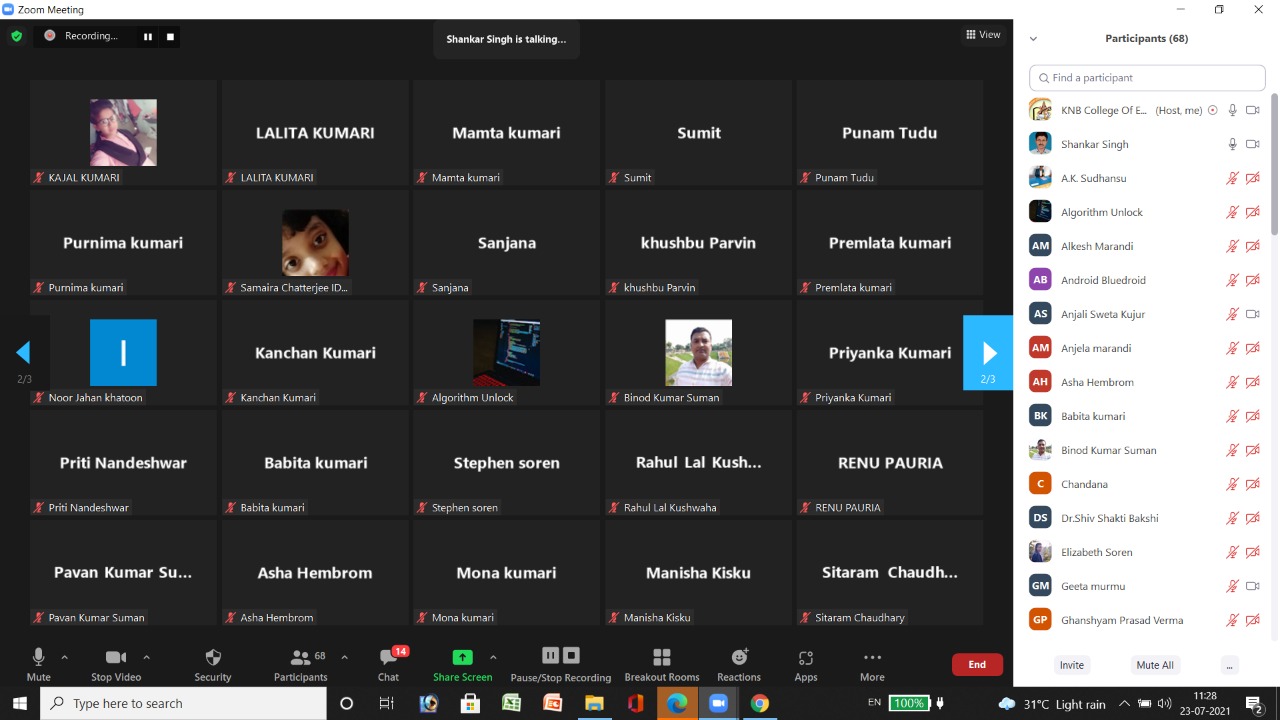1280x720 pixels.
Task: Toggle KNB College host camera icon
Action: pyautogui.click(x=1252, y=110)
